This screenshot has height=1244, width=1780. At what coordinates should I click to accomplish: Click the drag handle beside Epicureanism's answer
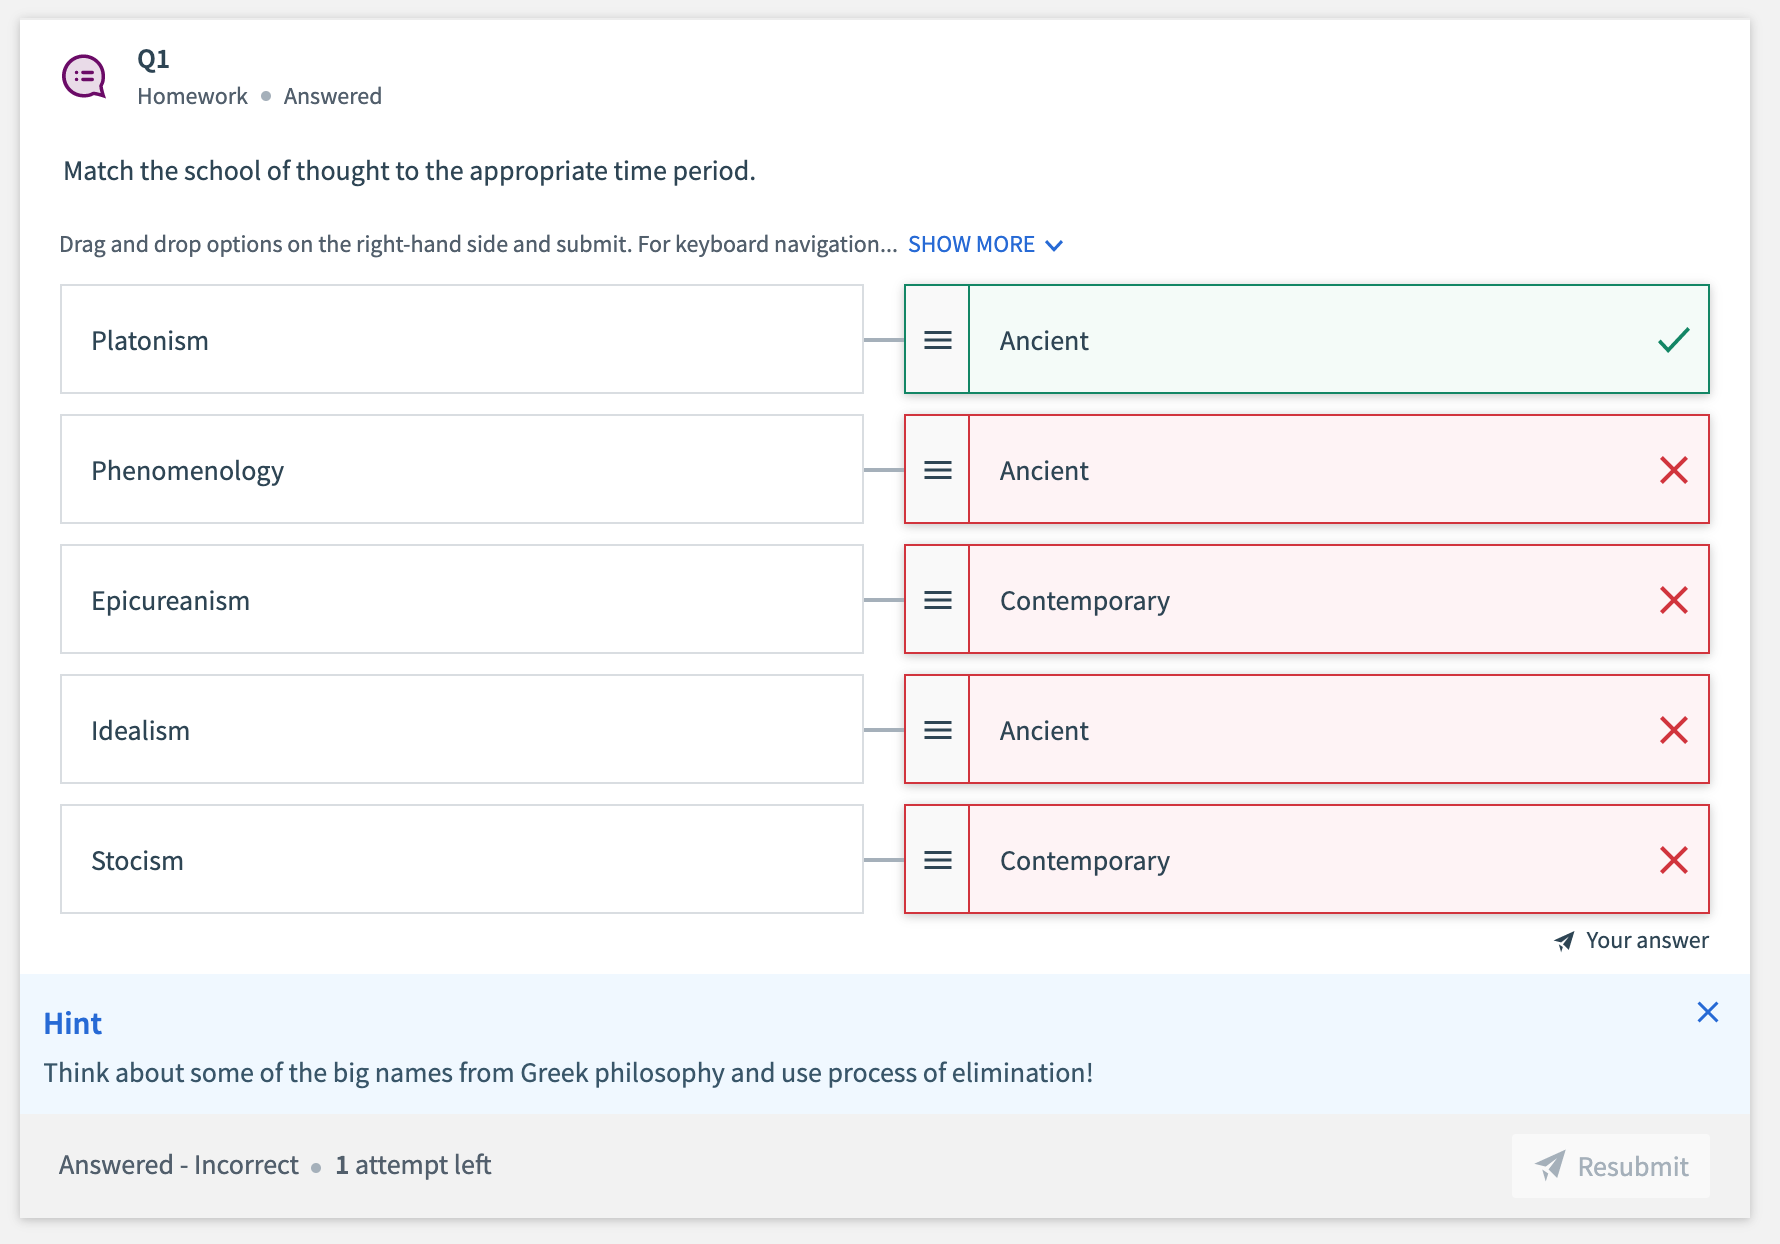point(937,600)
